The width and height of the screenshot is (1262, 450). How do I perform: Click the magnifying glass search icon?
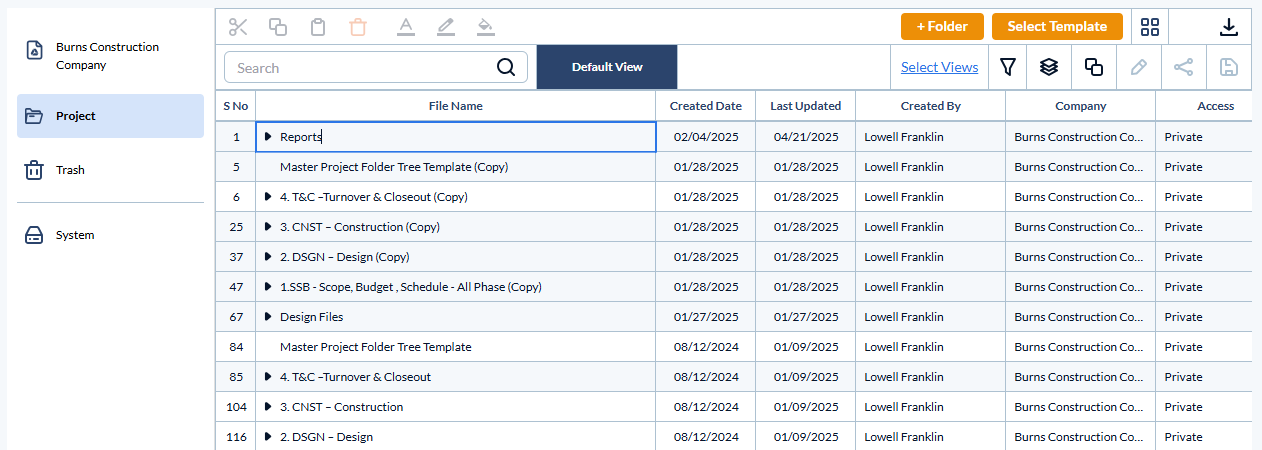(507, 68)
